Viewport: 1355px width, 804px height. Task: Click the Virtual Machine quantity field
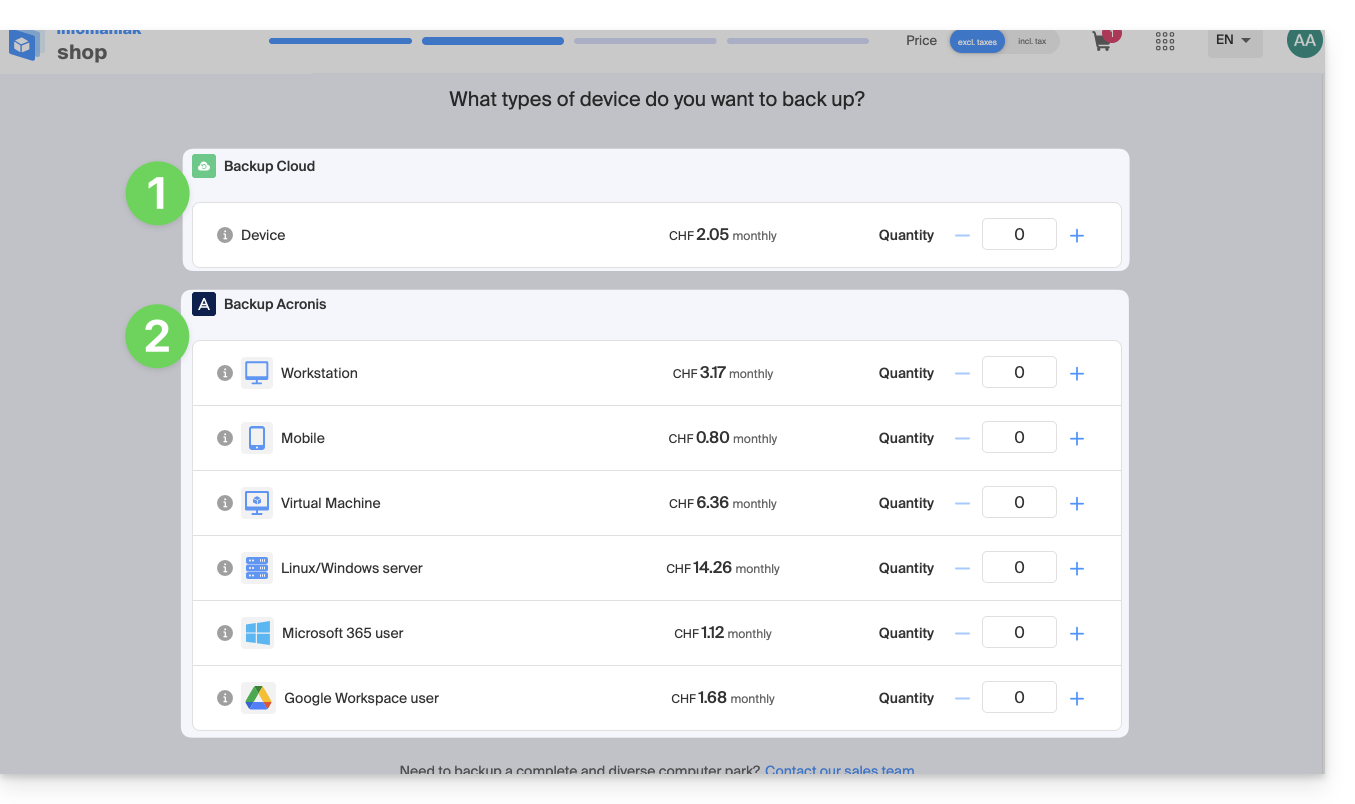point(1019,503)
